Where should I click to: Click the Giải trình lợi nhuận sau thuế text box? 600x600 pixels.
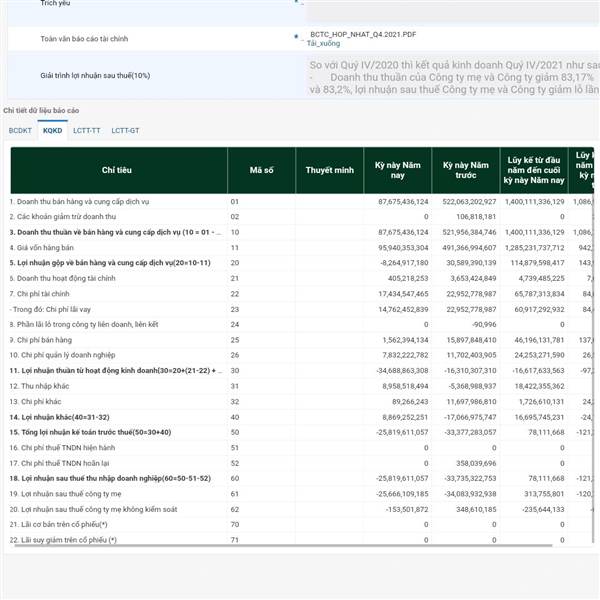[450, 77]
